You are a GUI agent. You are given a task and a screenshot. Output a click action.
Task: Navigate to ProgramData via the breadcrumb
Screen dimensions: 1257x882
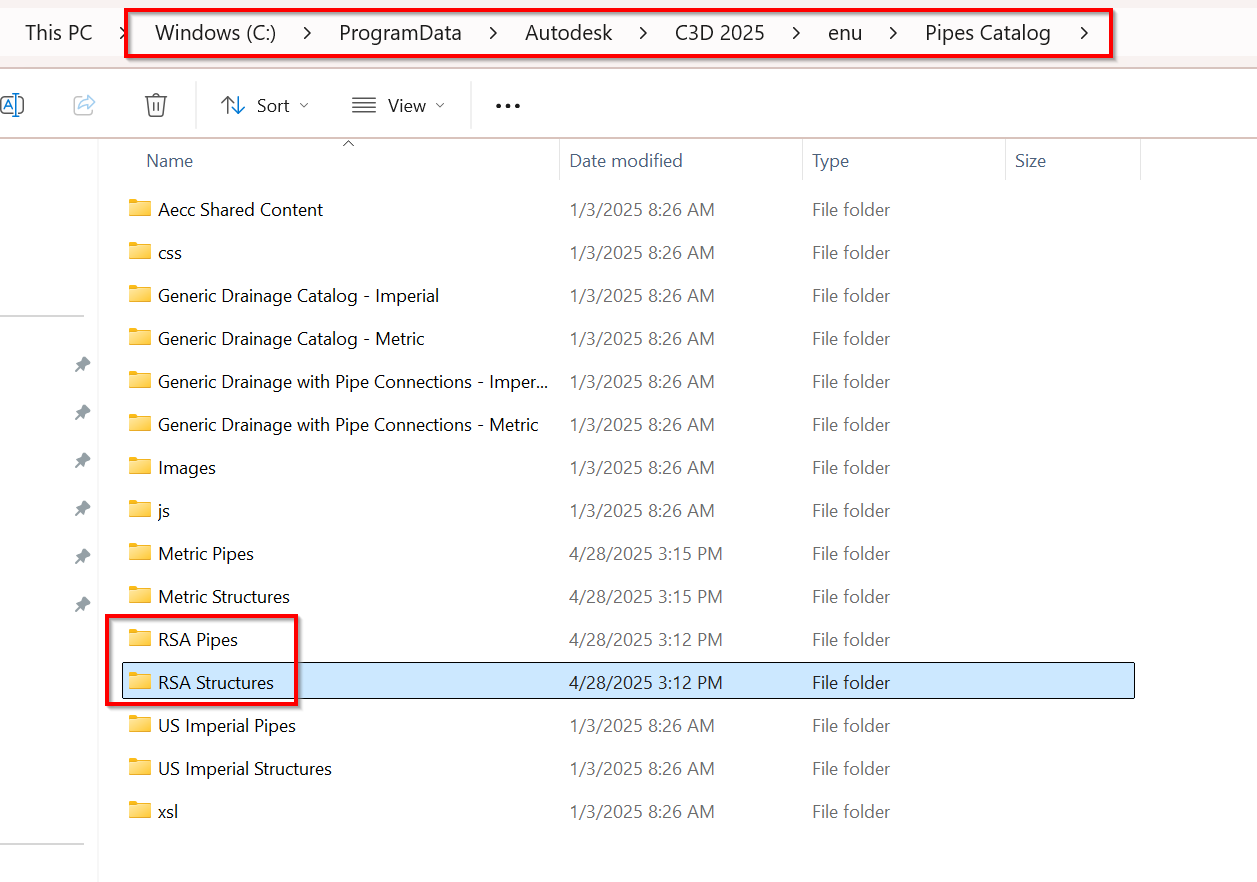point(400,32)
